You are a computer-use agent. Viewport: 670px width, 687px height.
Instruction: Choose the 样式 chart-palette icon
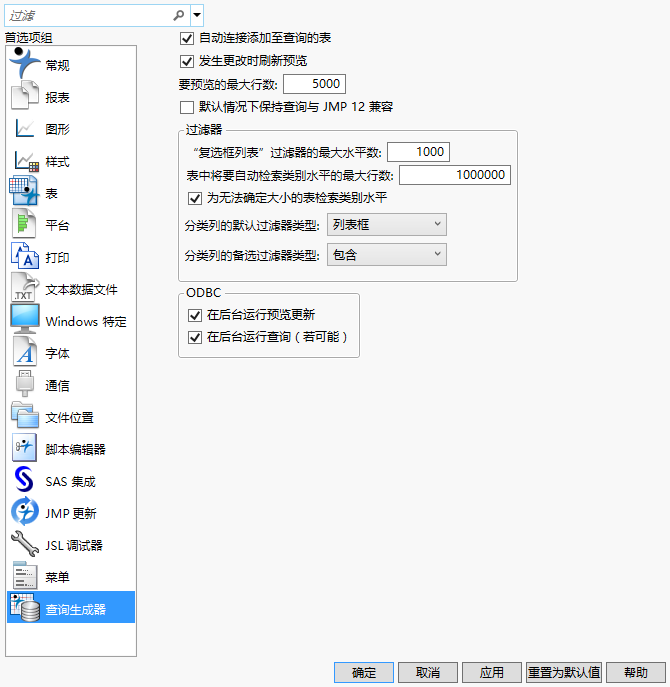26,161
